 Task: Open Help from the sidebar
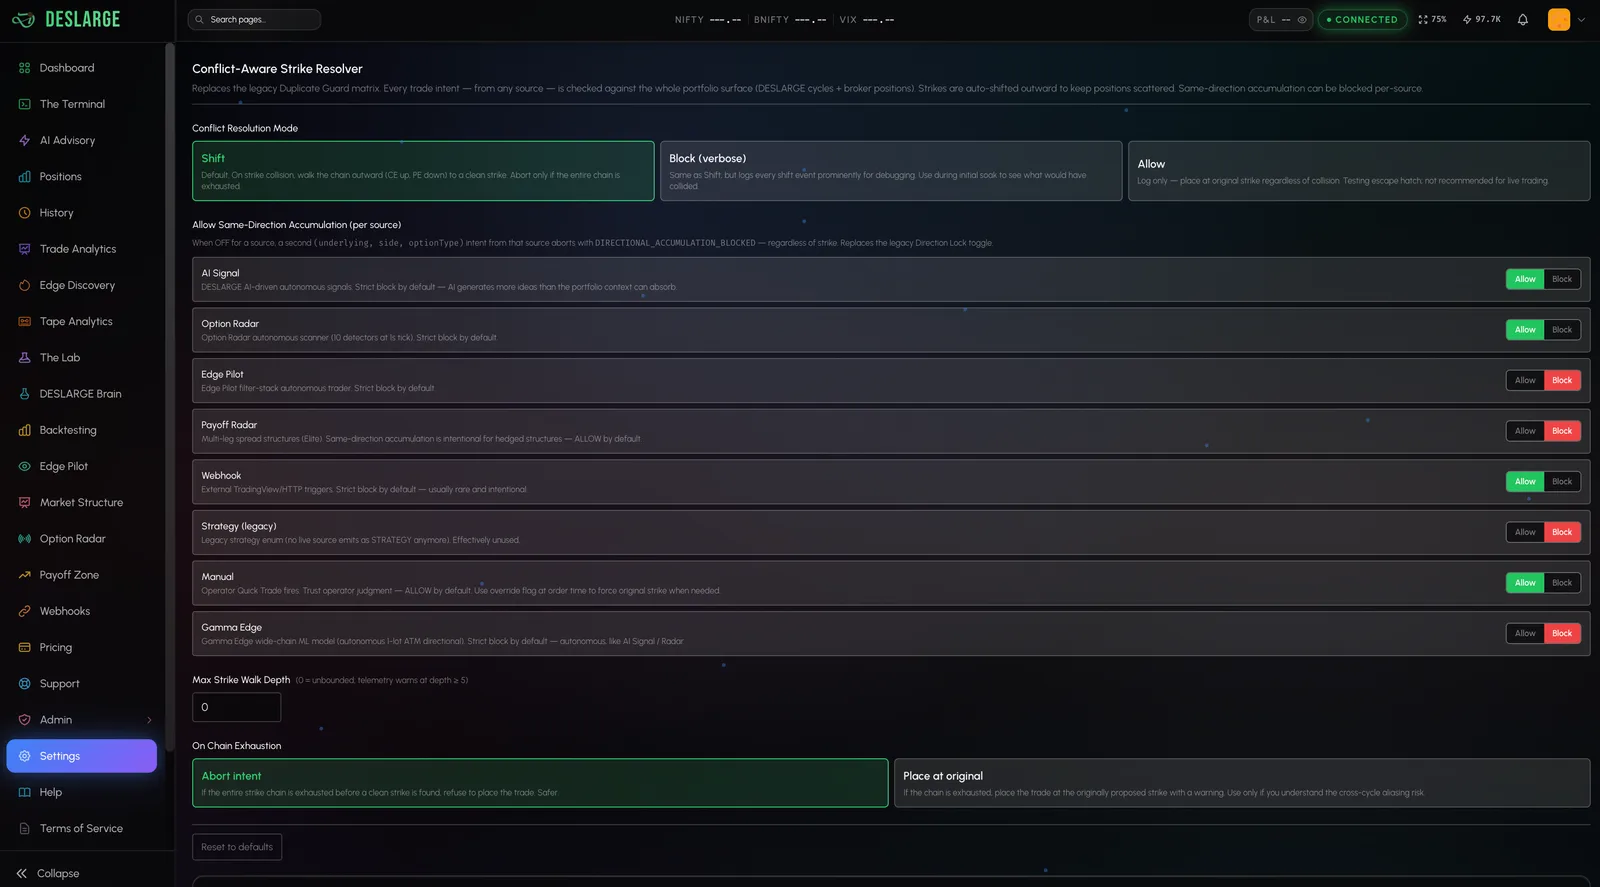coord(82,792)
